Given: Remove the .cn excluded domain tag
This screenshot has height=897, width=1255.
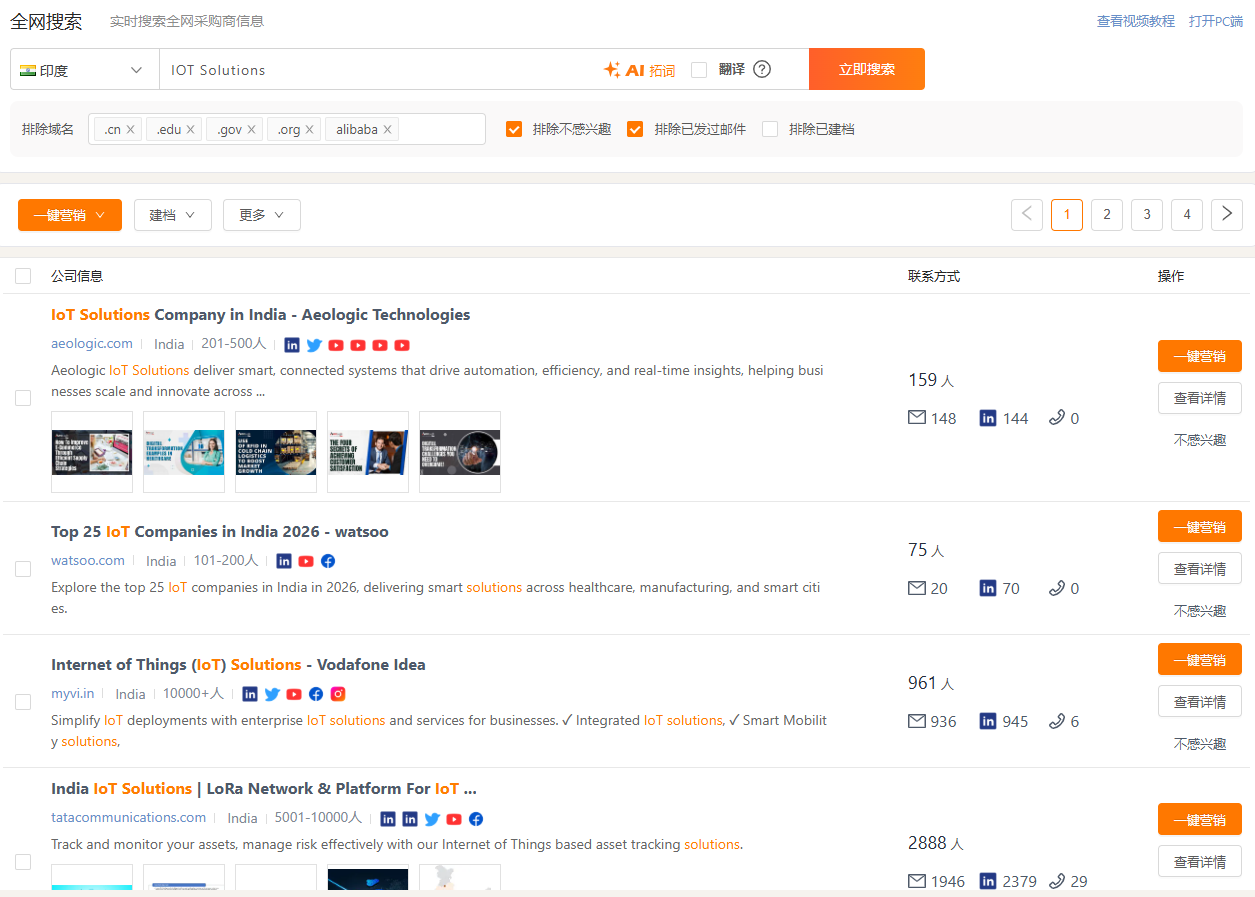Looking at the screenshot, I should click(x=130, y=129).
